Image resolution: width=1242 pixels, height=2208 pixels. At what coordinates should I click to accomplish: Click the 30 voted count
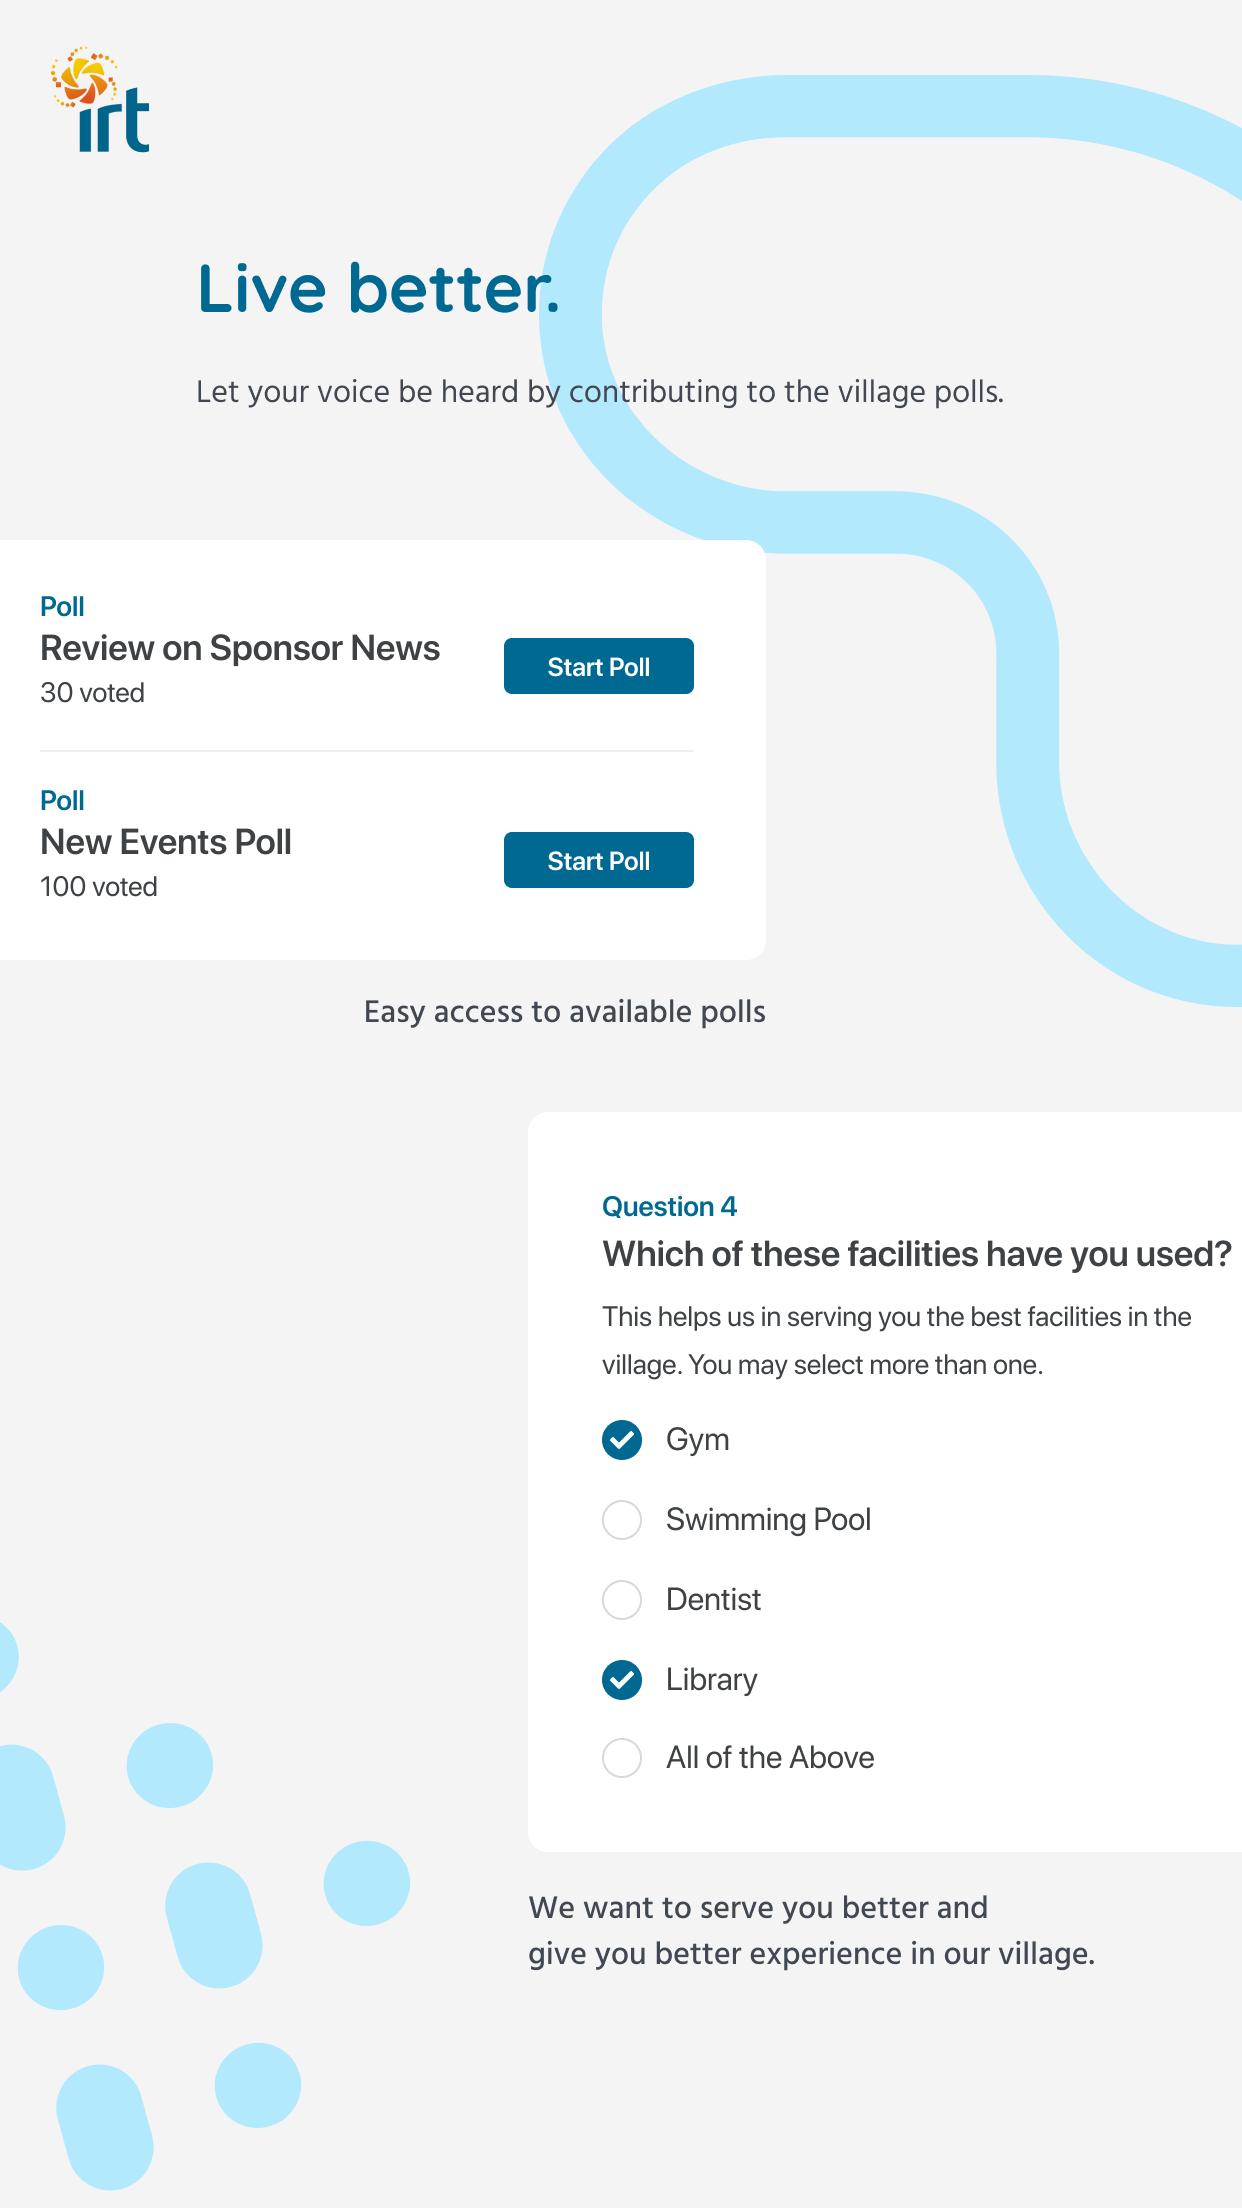pyautogui.click(x=92, y=693)
